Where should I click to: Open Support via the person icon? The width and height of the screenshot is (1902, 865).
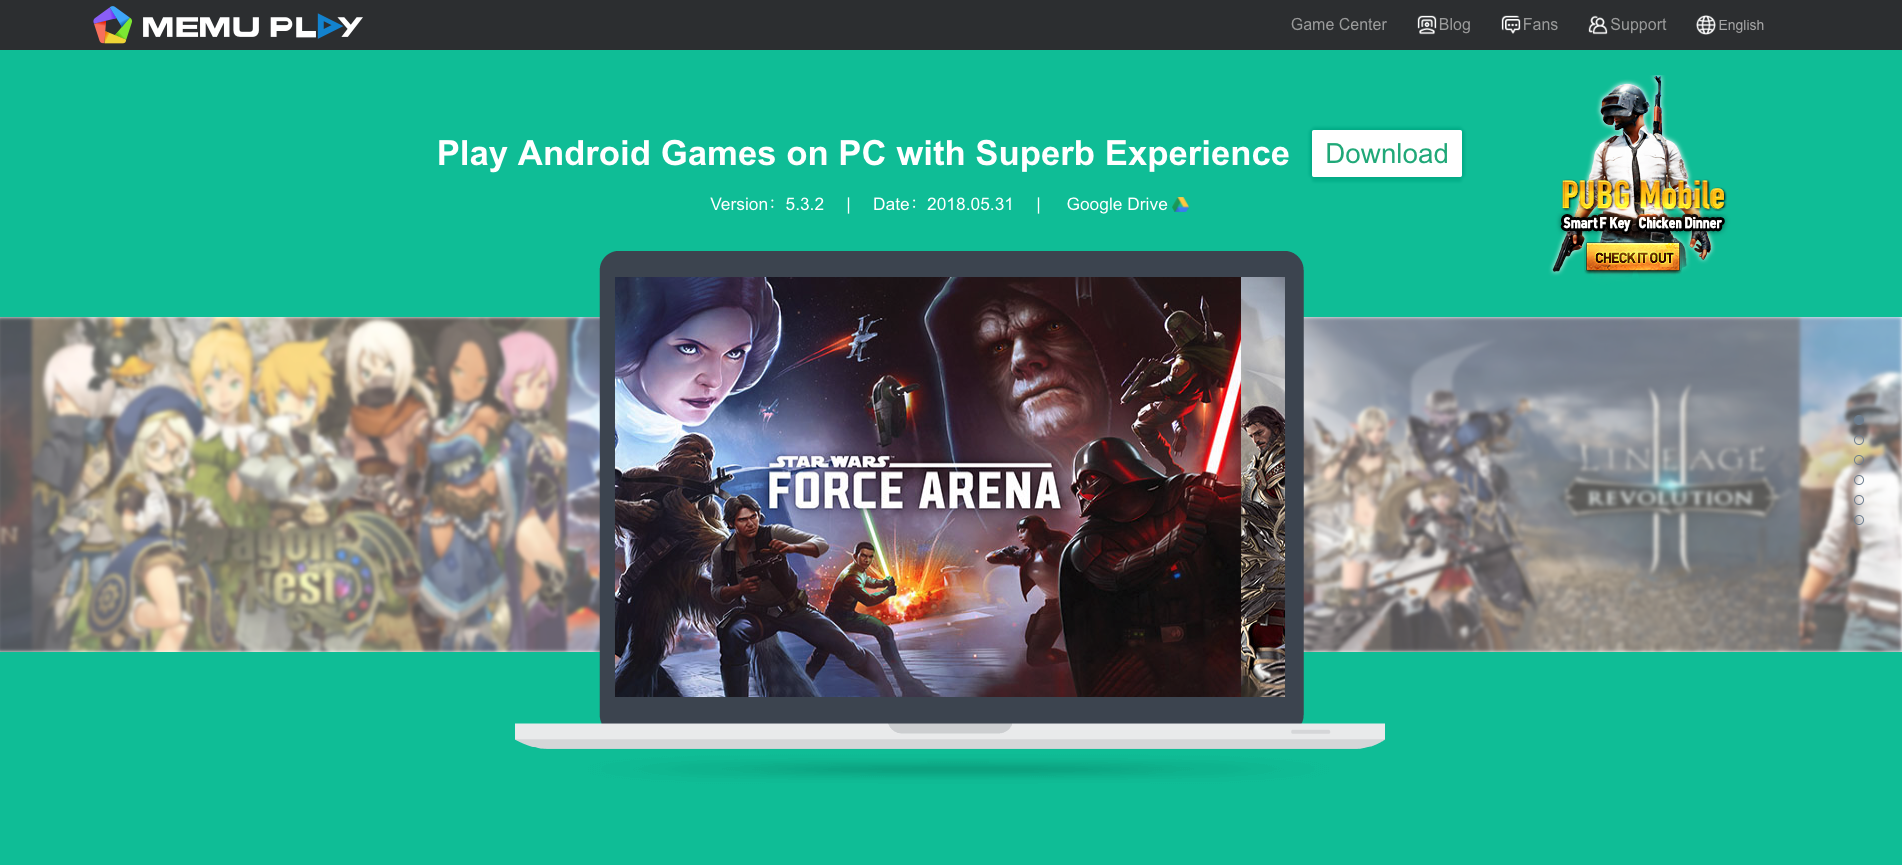click(1598, 25)
